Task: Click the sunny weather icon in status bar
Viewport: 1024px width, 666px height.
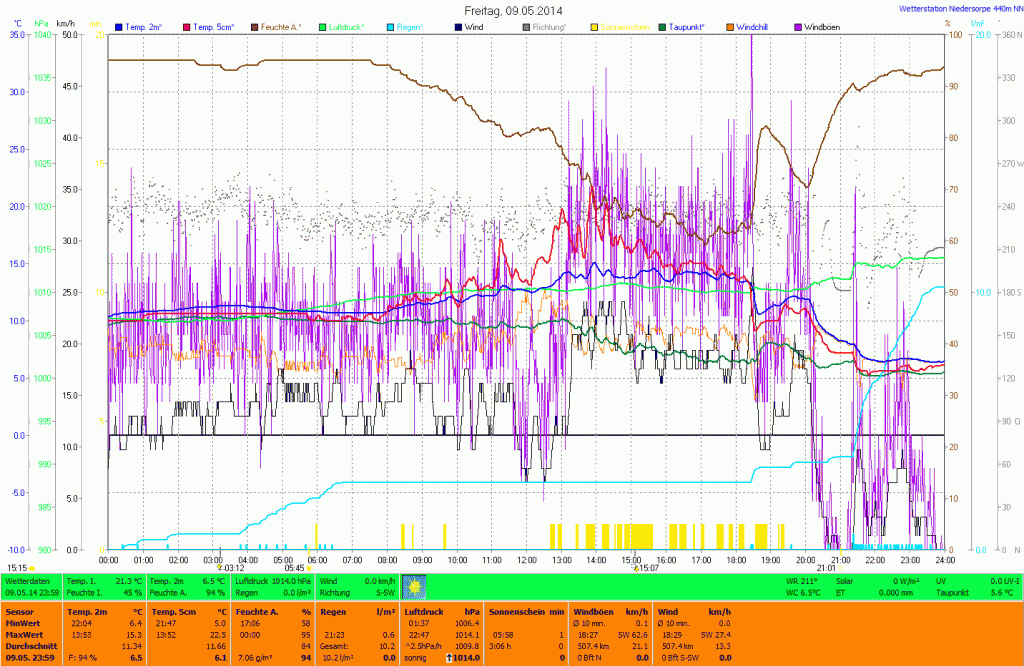Action: click(x=414, y=585)
